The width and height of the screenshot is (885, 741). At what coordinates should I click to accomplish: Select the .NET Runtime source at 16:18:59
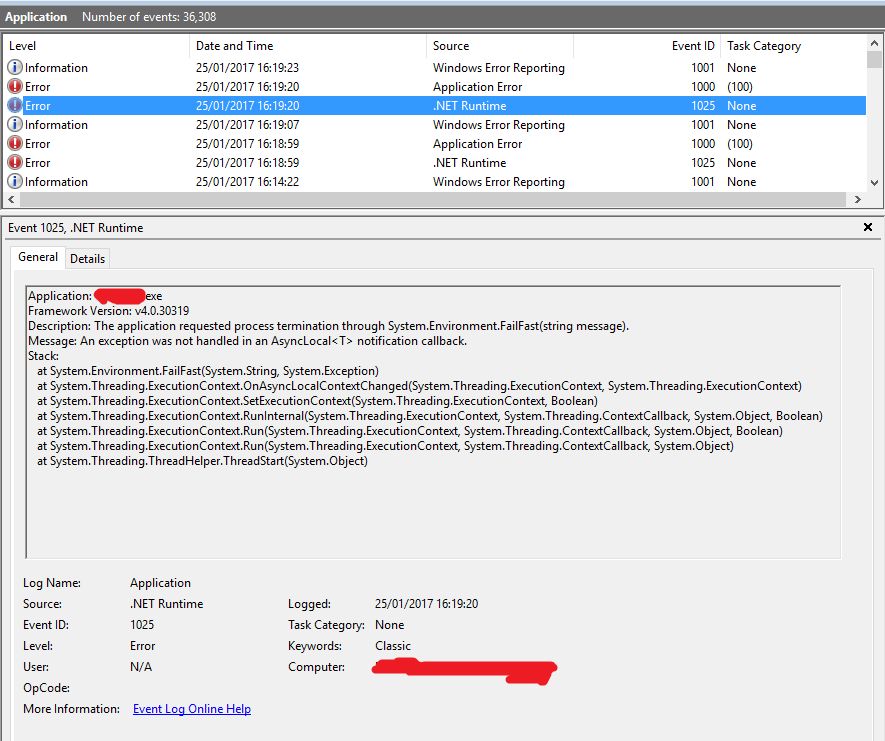tap(470, 163)
